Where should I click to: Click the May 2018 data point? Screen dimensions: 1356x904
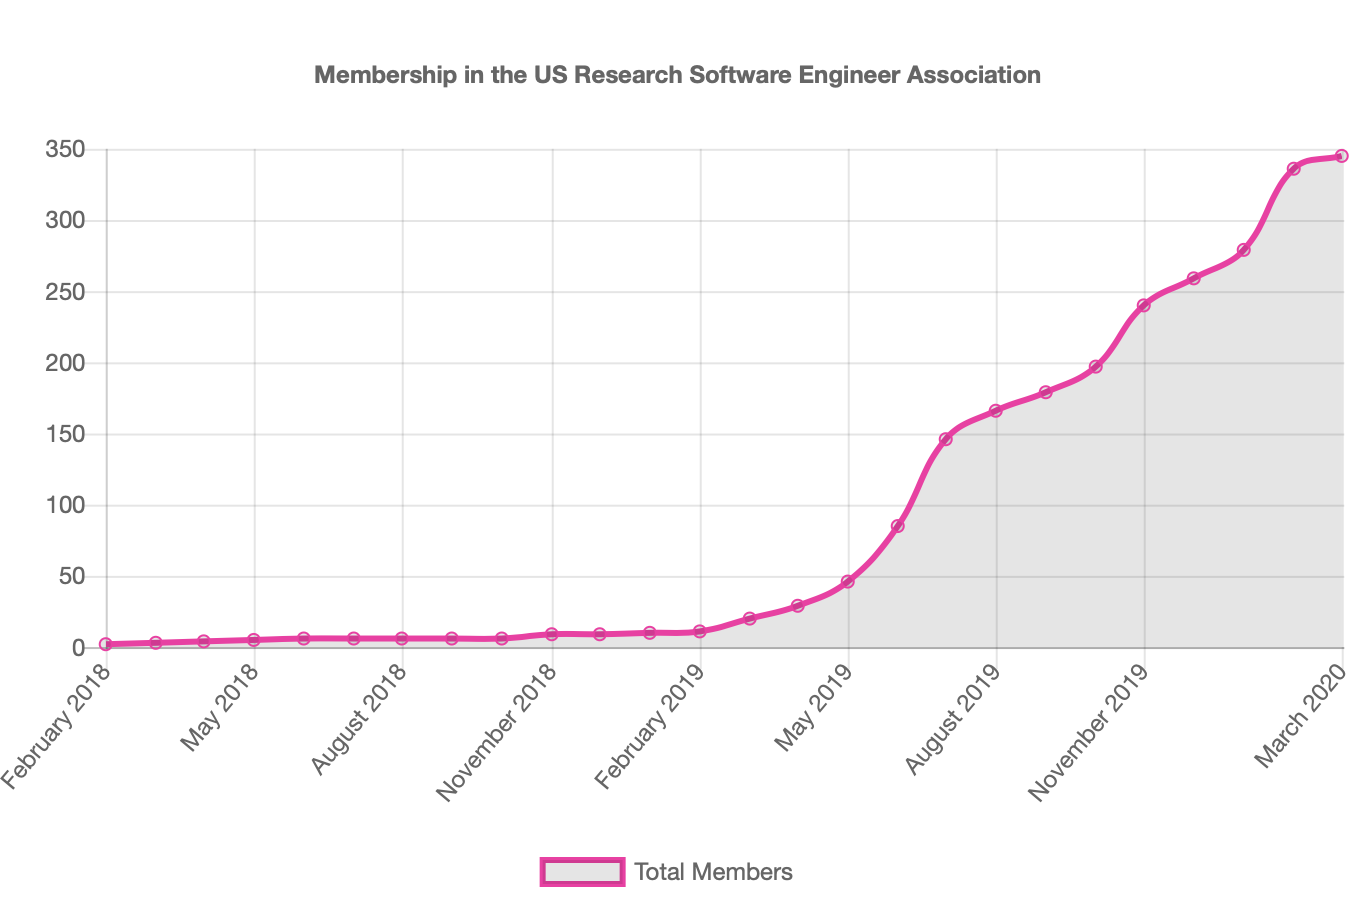point(254,639)
